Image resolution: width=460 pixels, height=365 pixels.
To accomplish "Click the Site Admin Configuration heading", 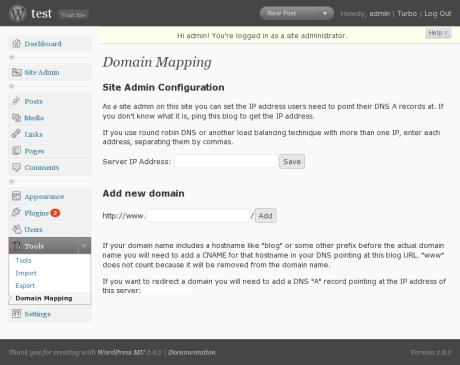I will (163, 87).
